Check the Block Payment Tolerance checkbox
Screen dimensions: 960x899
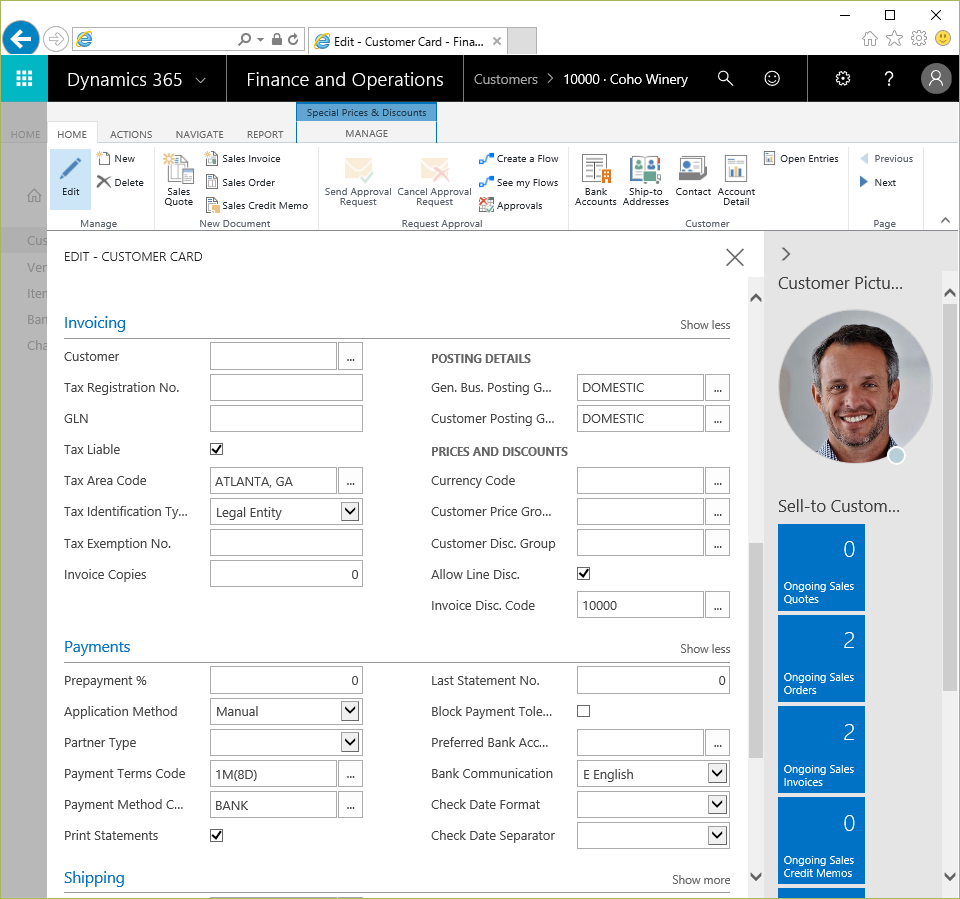(583, 711)
